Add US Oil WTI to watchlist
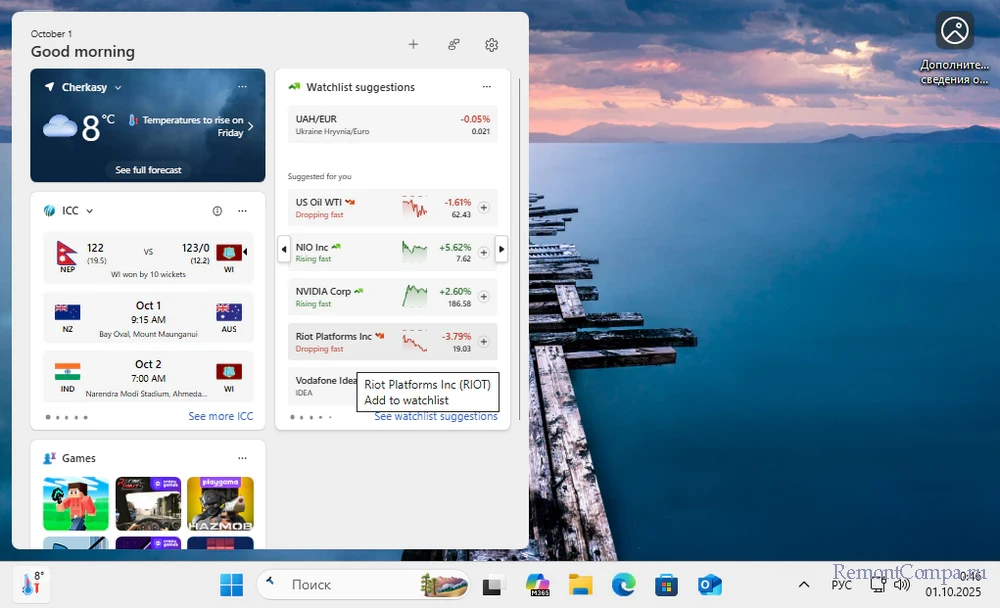 click(x=484, y=208)
